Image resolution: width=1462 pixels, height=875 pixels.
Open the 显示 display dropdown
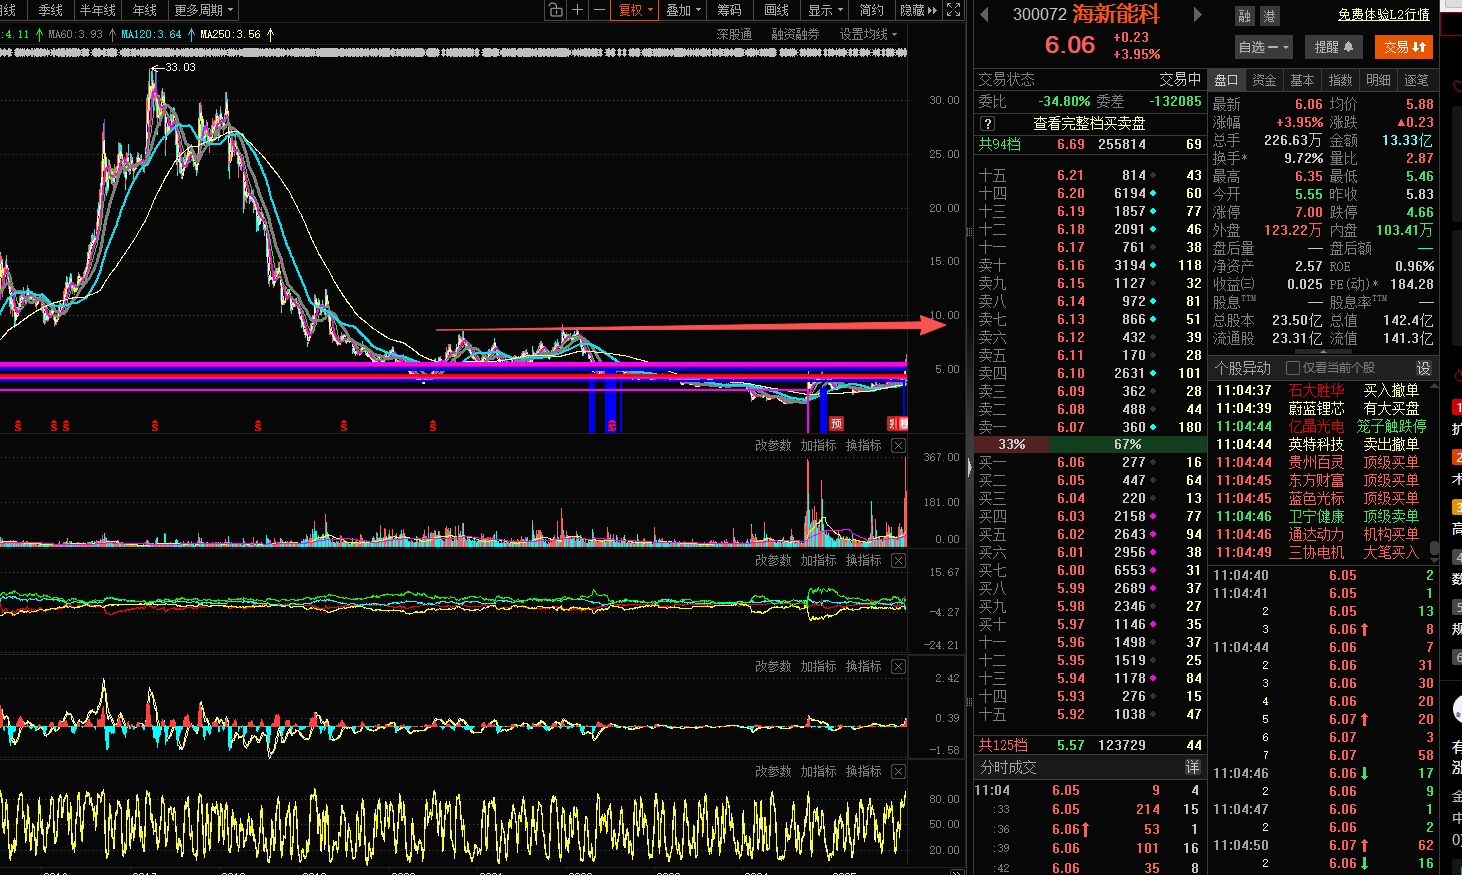[x=826, y=10]
